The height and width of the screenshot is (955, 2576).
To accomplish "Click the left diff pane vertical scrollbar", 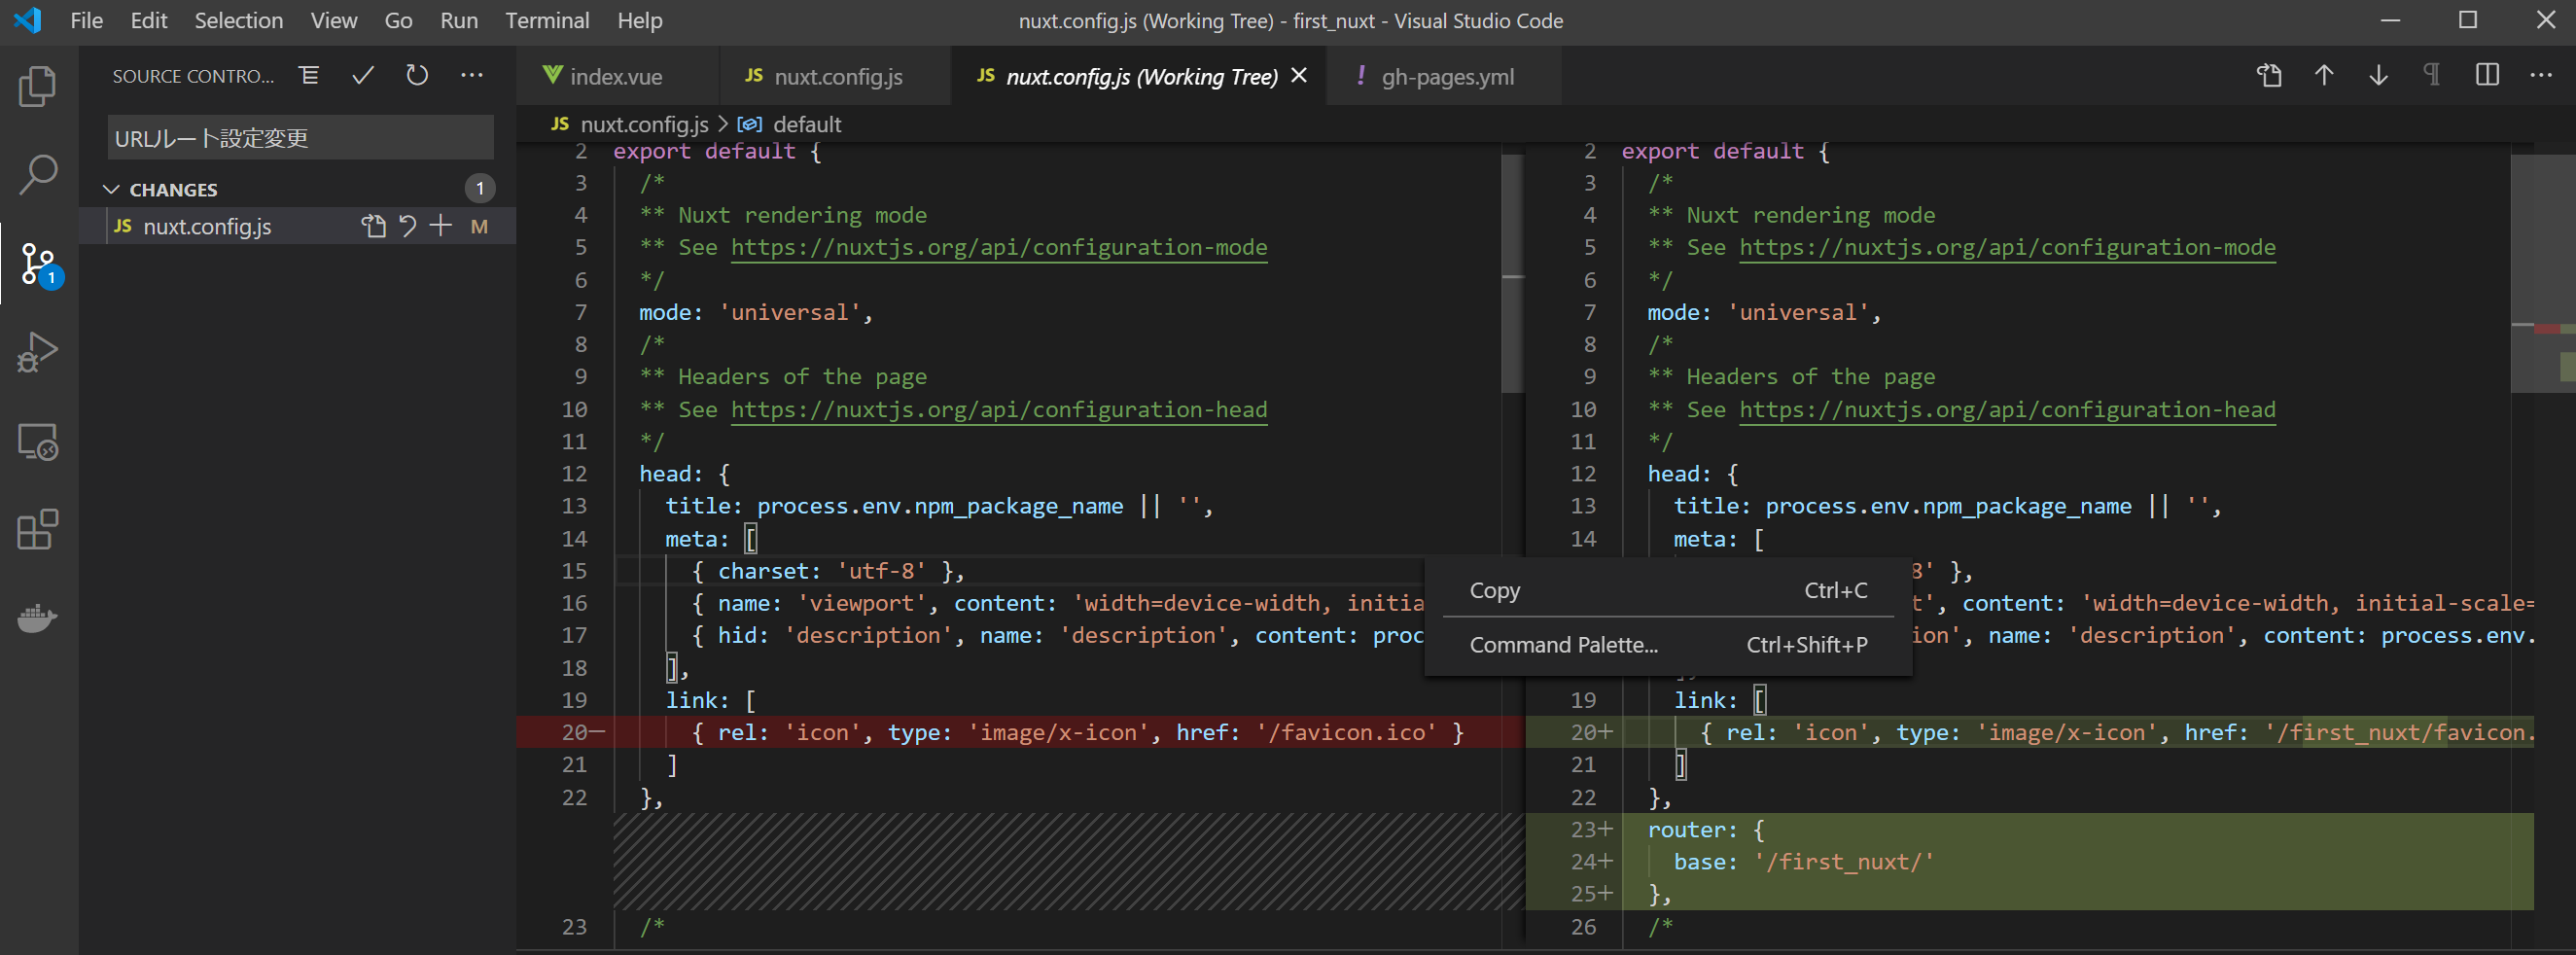I will [x=1512, y=272].
